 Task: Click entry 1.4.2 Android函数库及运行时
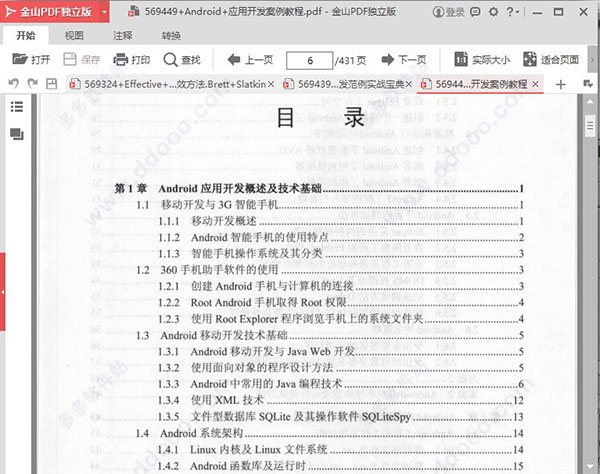tap(341, 466)
